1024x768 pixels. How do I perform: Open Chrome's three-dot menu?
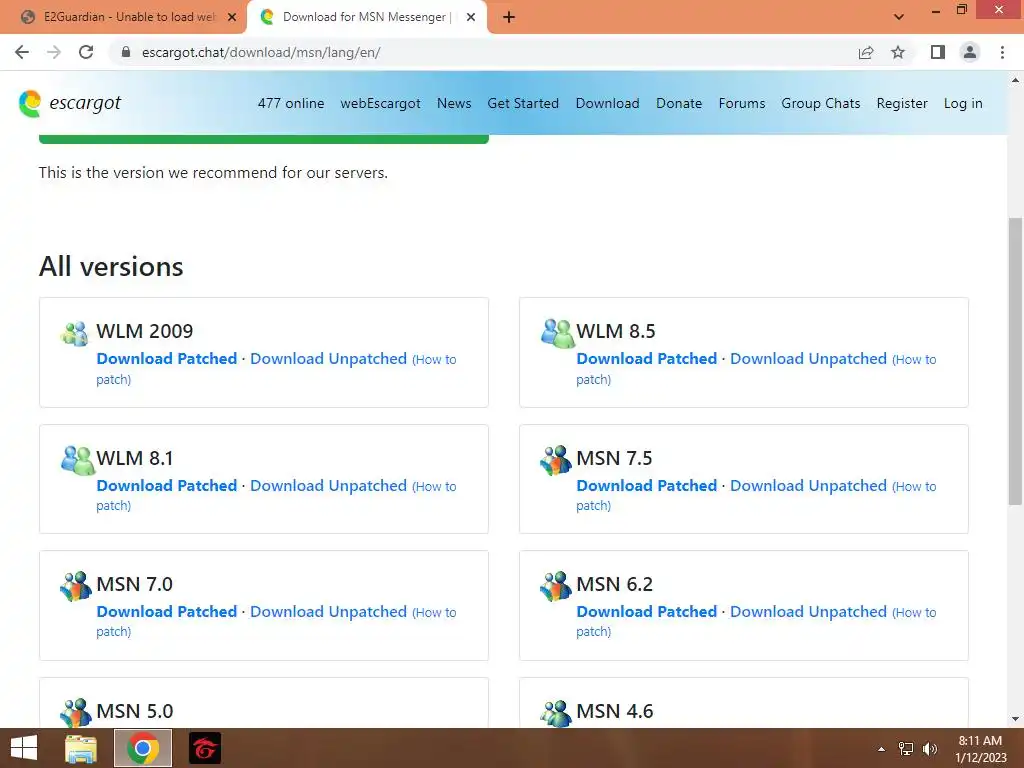(1002, 52)
